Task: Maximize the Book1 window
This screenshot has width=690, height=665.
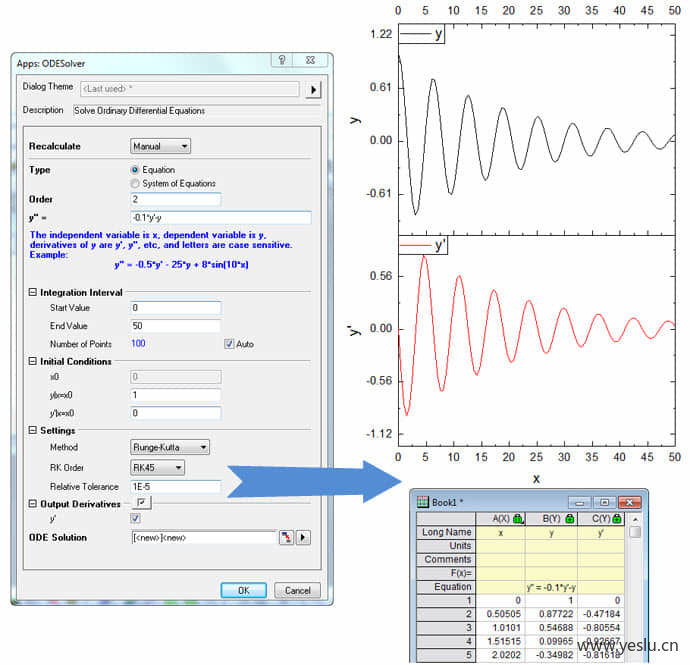Action: [605, 502]
